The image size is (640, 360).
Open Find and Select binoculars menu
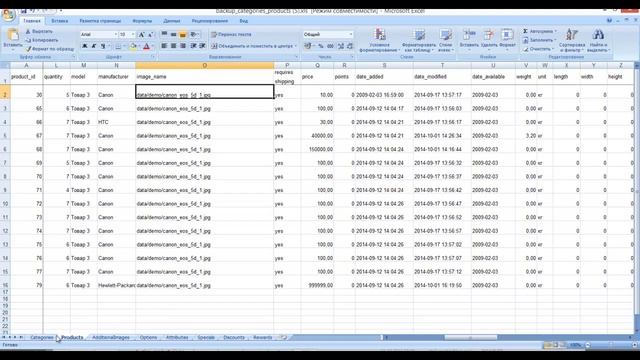[598, 40]
